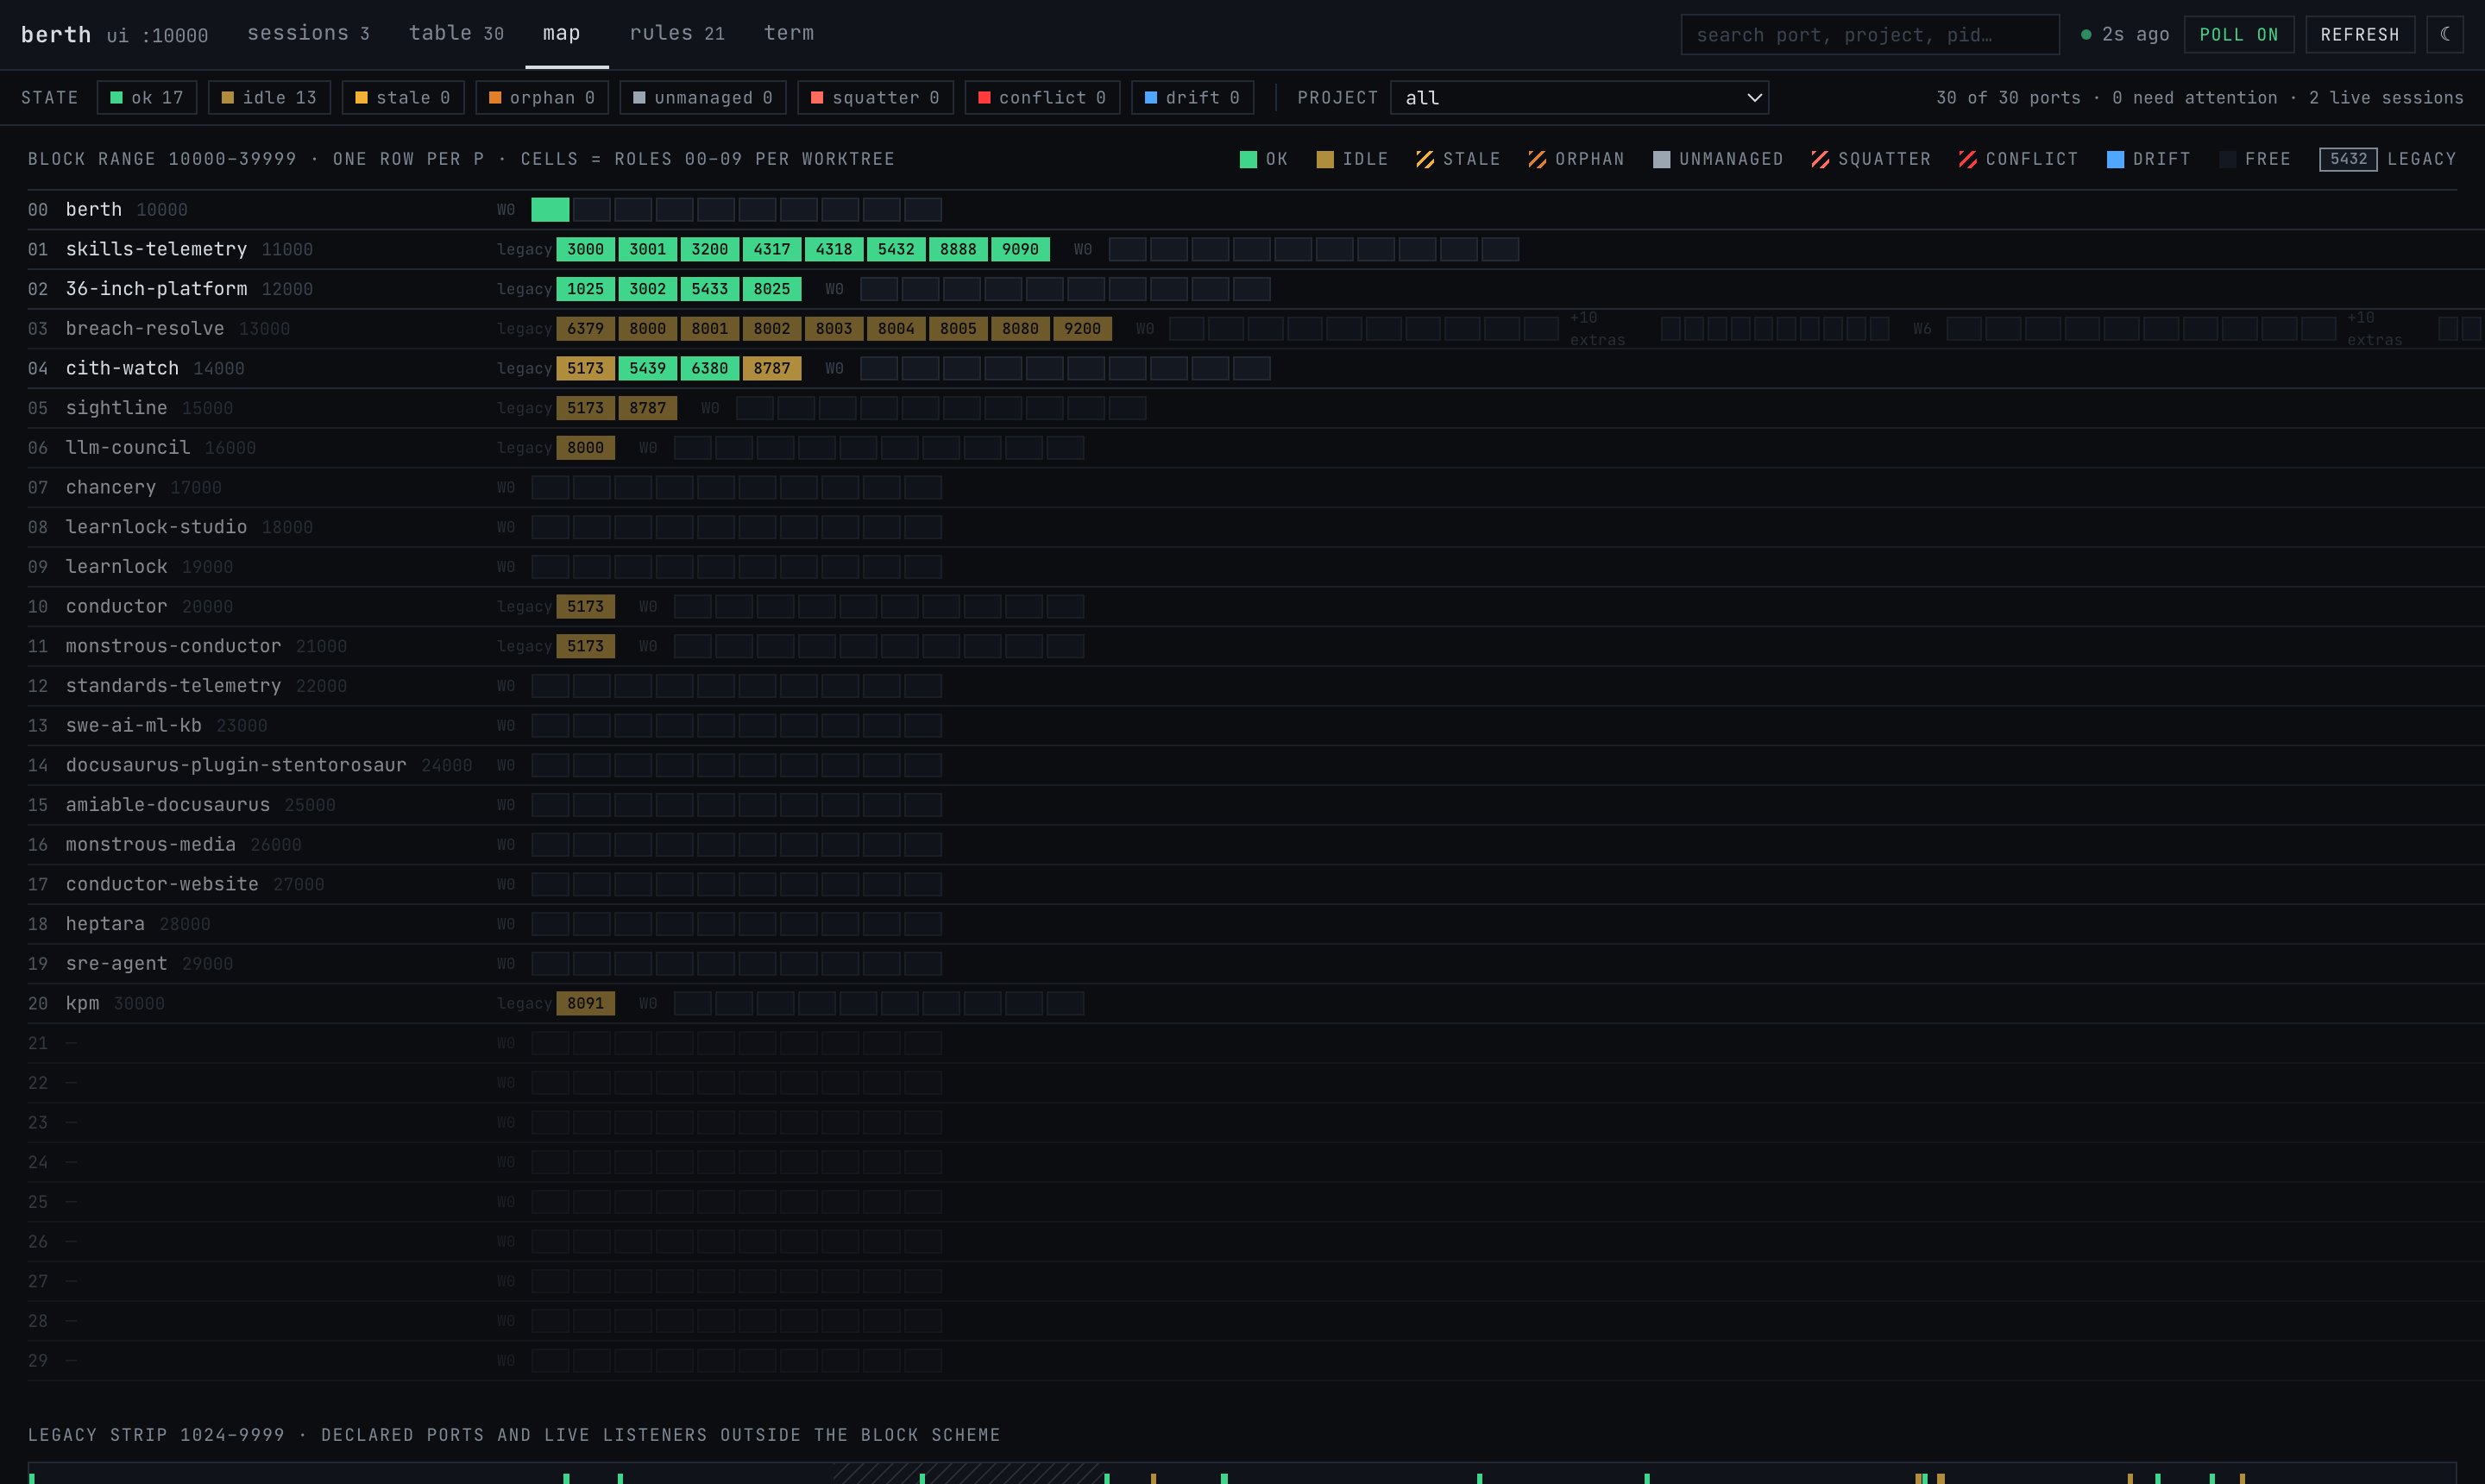
Task: Click legacy port 9090 cell
Action: tap(1020, 249)
